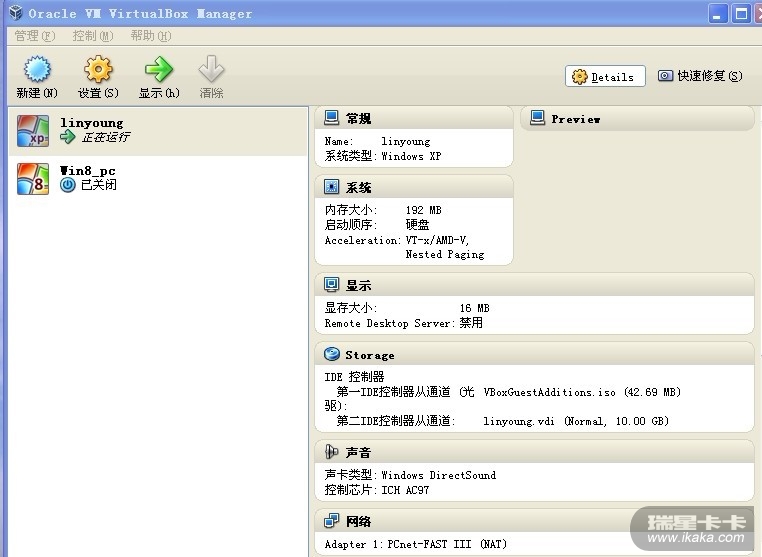Click the 清除 (Discard) down-arrow icon
Screen dimensions: 762x557
(211, 69)
